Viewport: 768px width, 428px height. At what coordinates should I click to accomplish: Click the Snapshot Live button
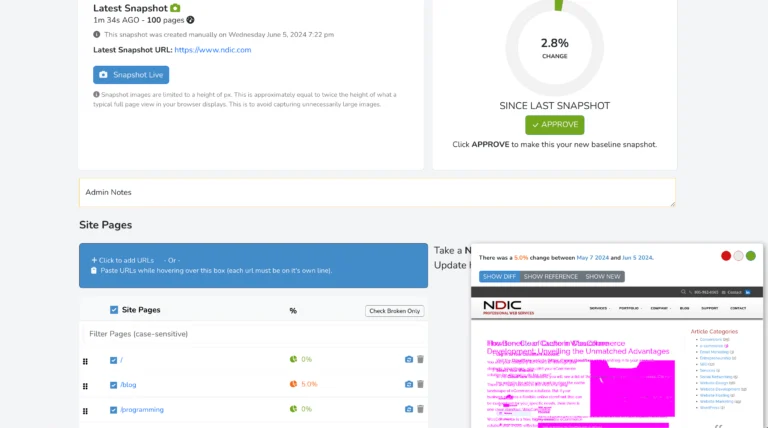pos(131,75)
